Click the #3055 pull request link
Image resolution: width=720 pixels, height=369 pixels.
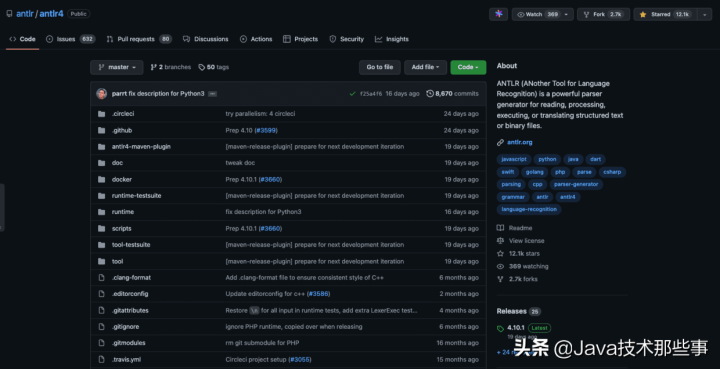pyautogui.click(x=300, y=359)
